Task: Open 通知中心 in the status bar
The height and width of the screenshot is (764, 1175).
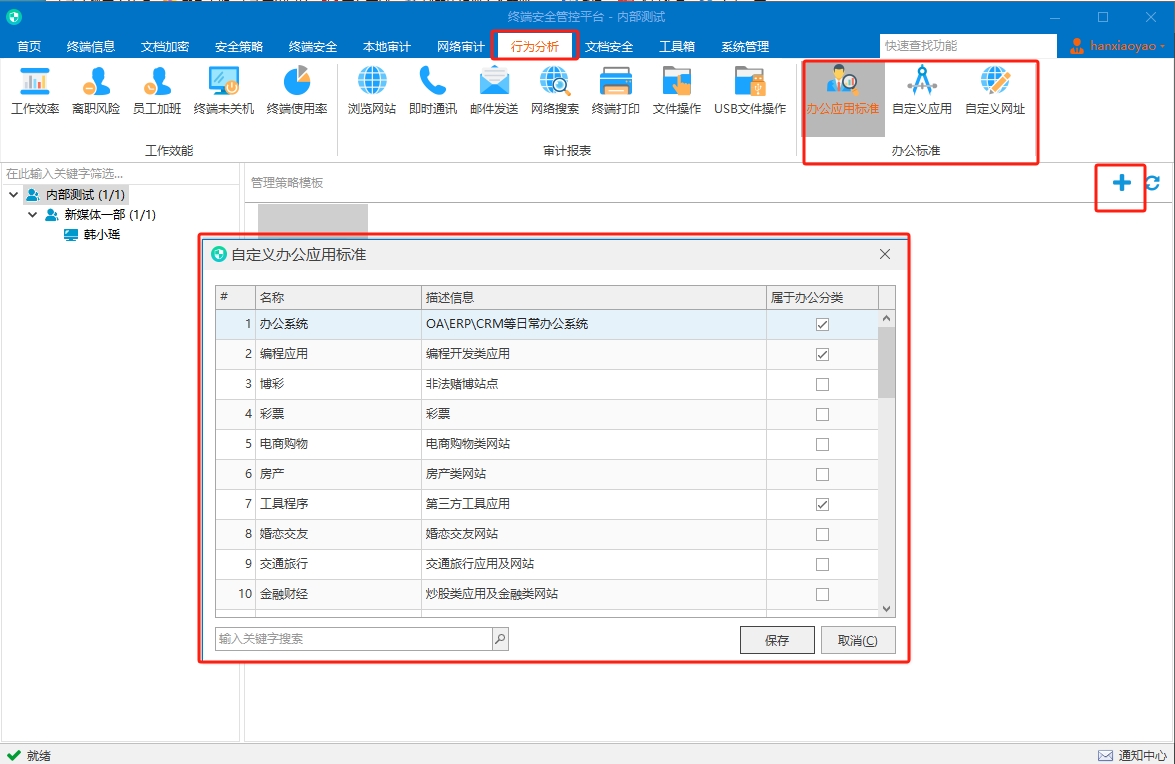Action: pos(1132,755)
